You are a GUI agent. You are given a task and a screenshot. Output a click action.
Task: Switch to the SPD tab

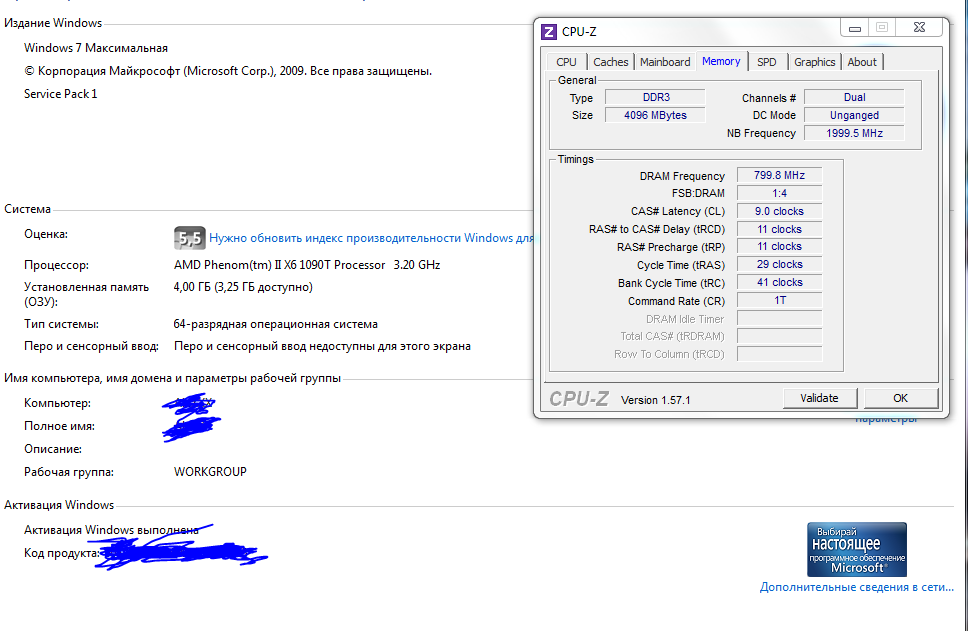pos(767,62)
